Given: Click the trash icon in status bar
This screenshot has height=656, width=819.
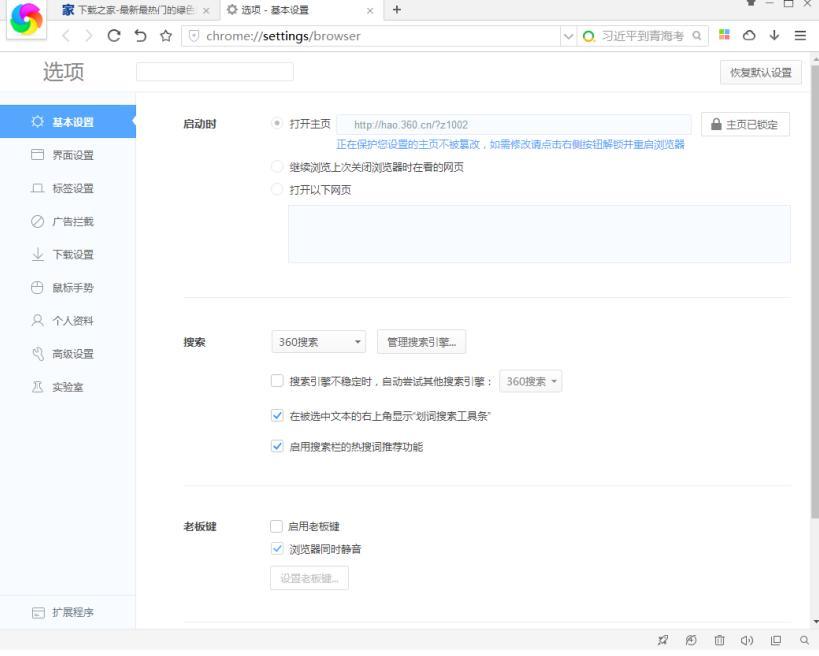Looking at the screenshot, I should [719, 641].
